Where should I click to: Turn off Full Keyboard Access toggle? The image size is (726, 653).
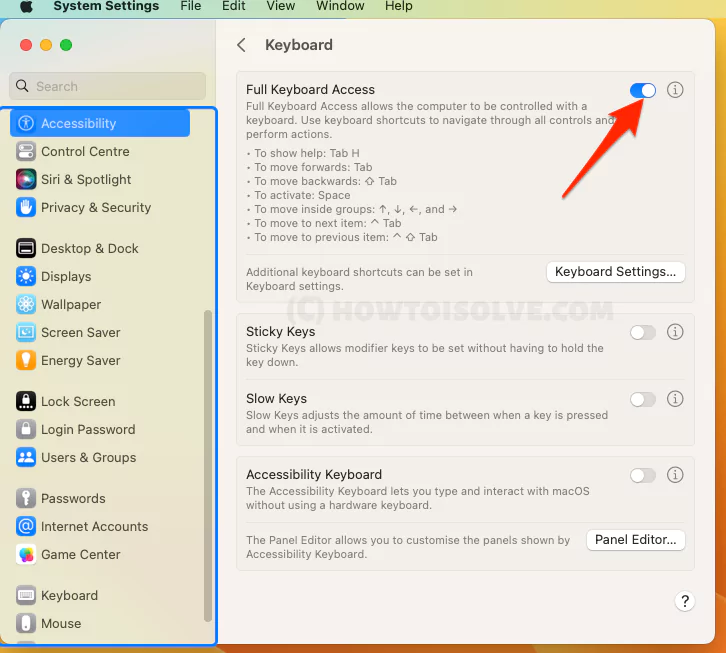click(643, 90)
